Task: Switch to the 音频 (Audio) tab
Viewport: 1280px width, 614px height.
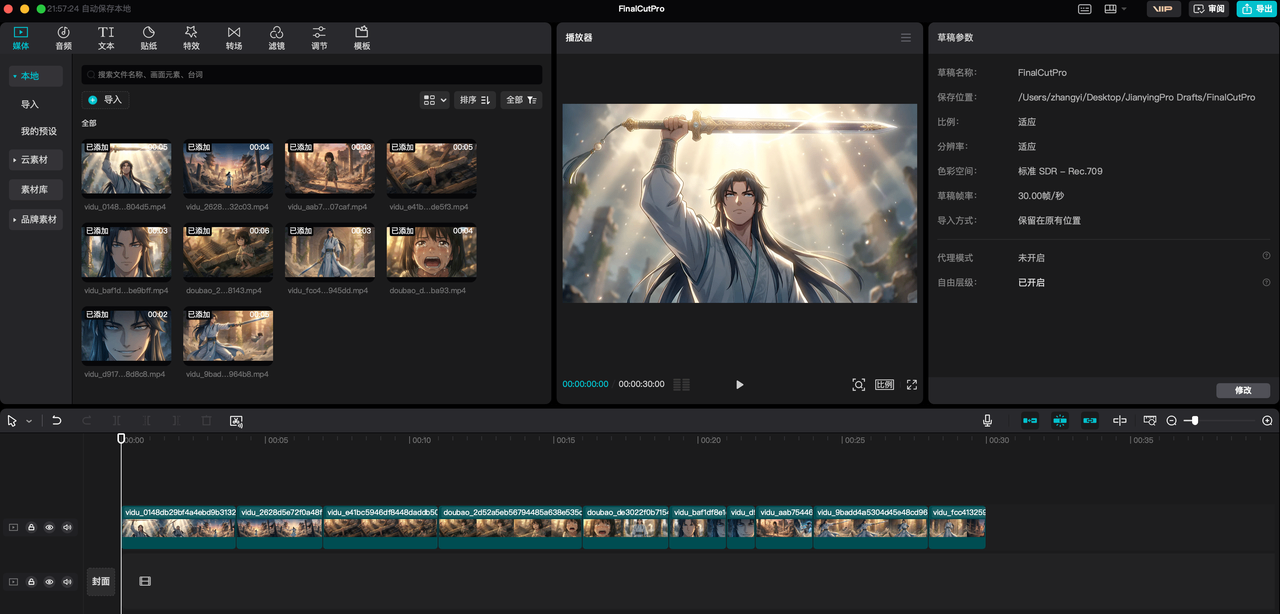Action: click(63, 38)
